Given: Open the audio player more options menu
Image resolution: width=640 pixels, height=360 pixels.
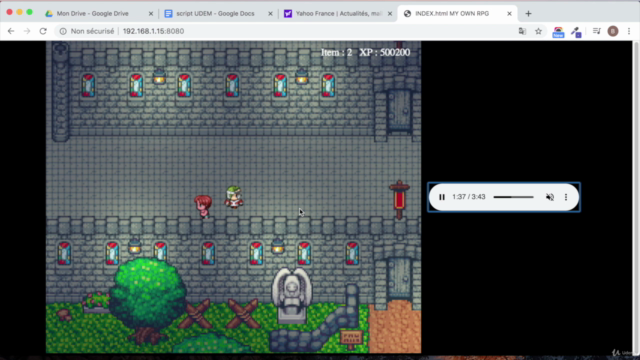Looking at the screenshot, I should click(566, 197).
